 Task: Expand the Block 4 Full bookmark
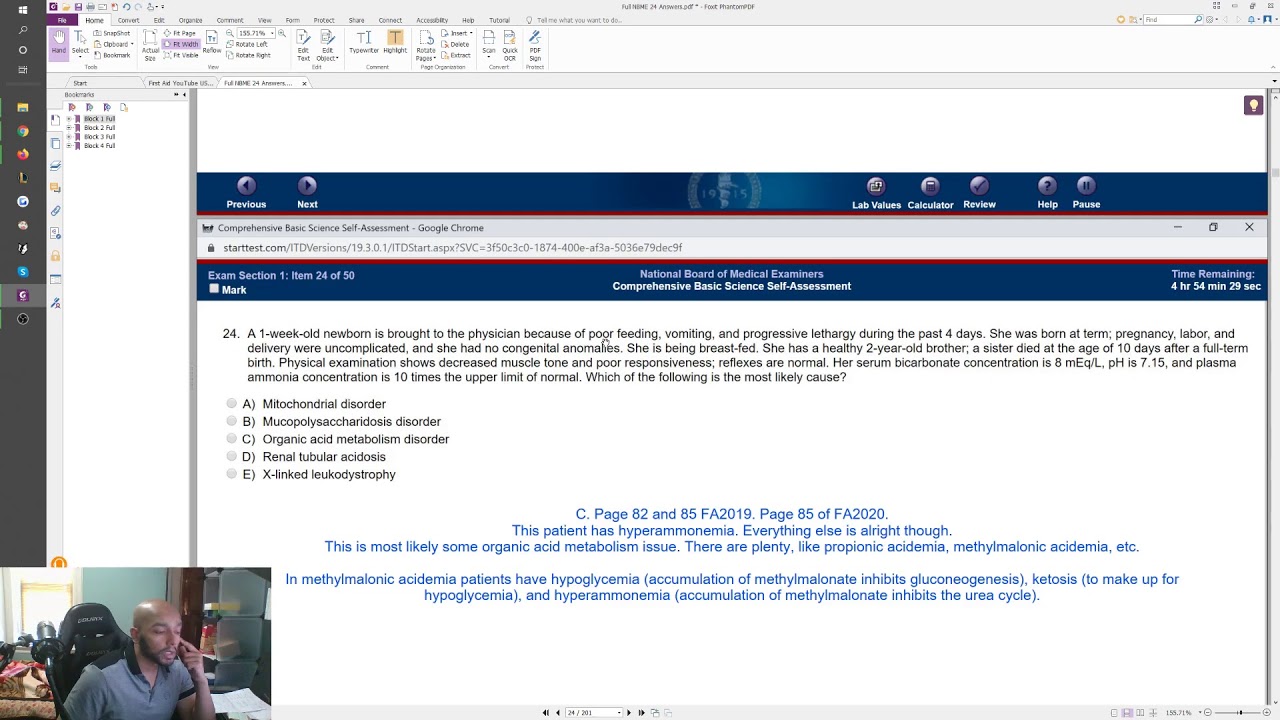[x=68, y=146]
